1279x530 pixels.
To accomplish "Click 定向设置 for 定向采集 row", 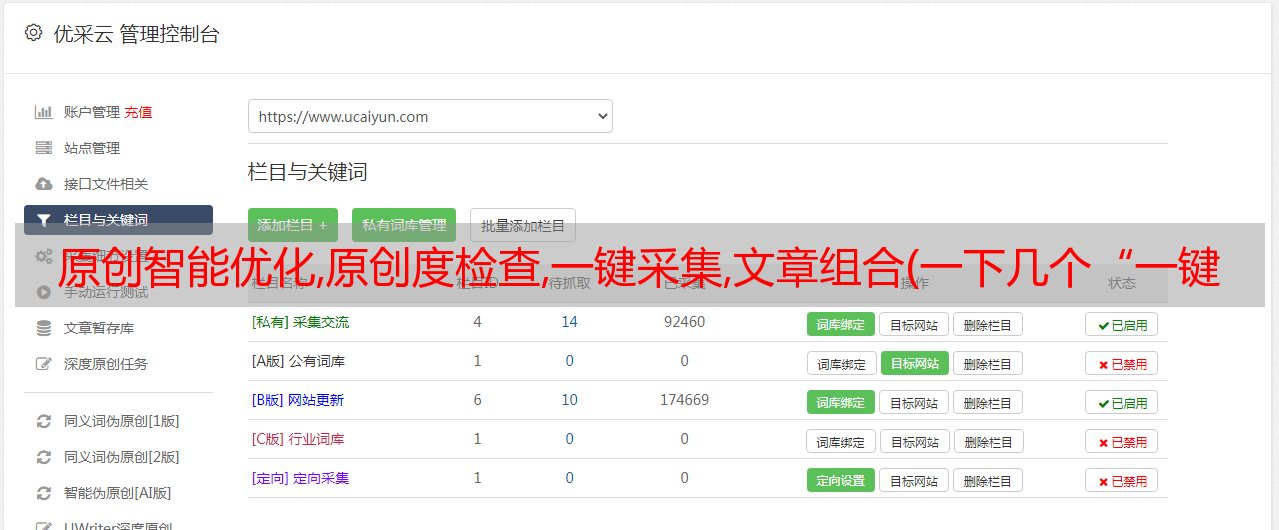I will [x=841, y=480].
